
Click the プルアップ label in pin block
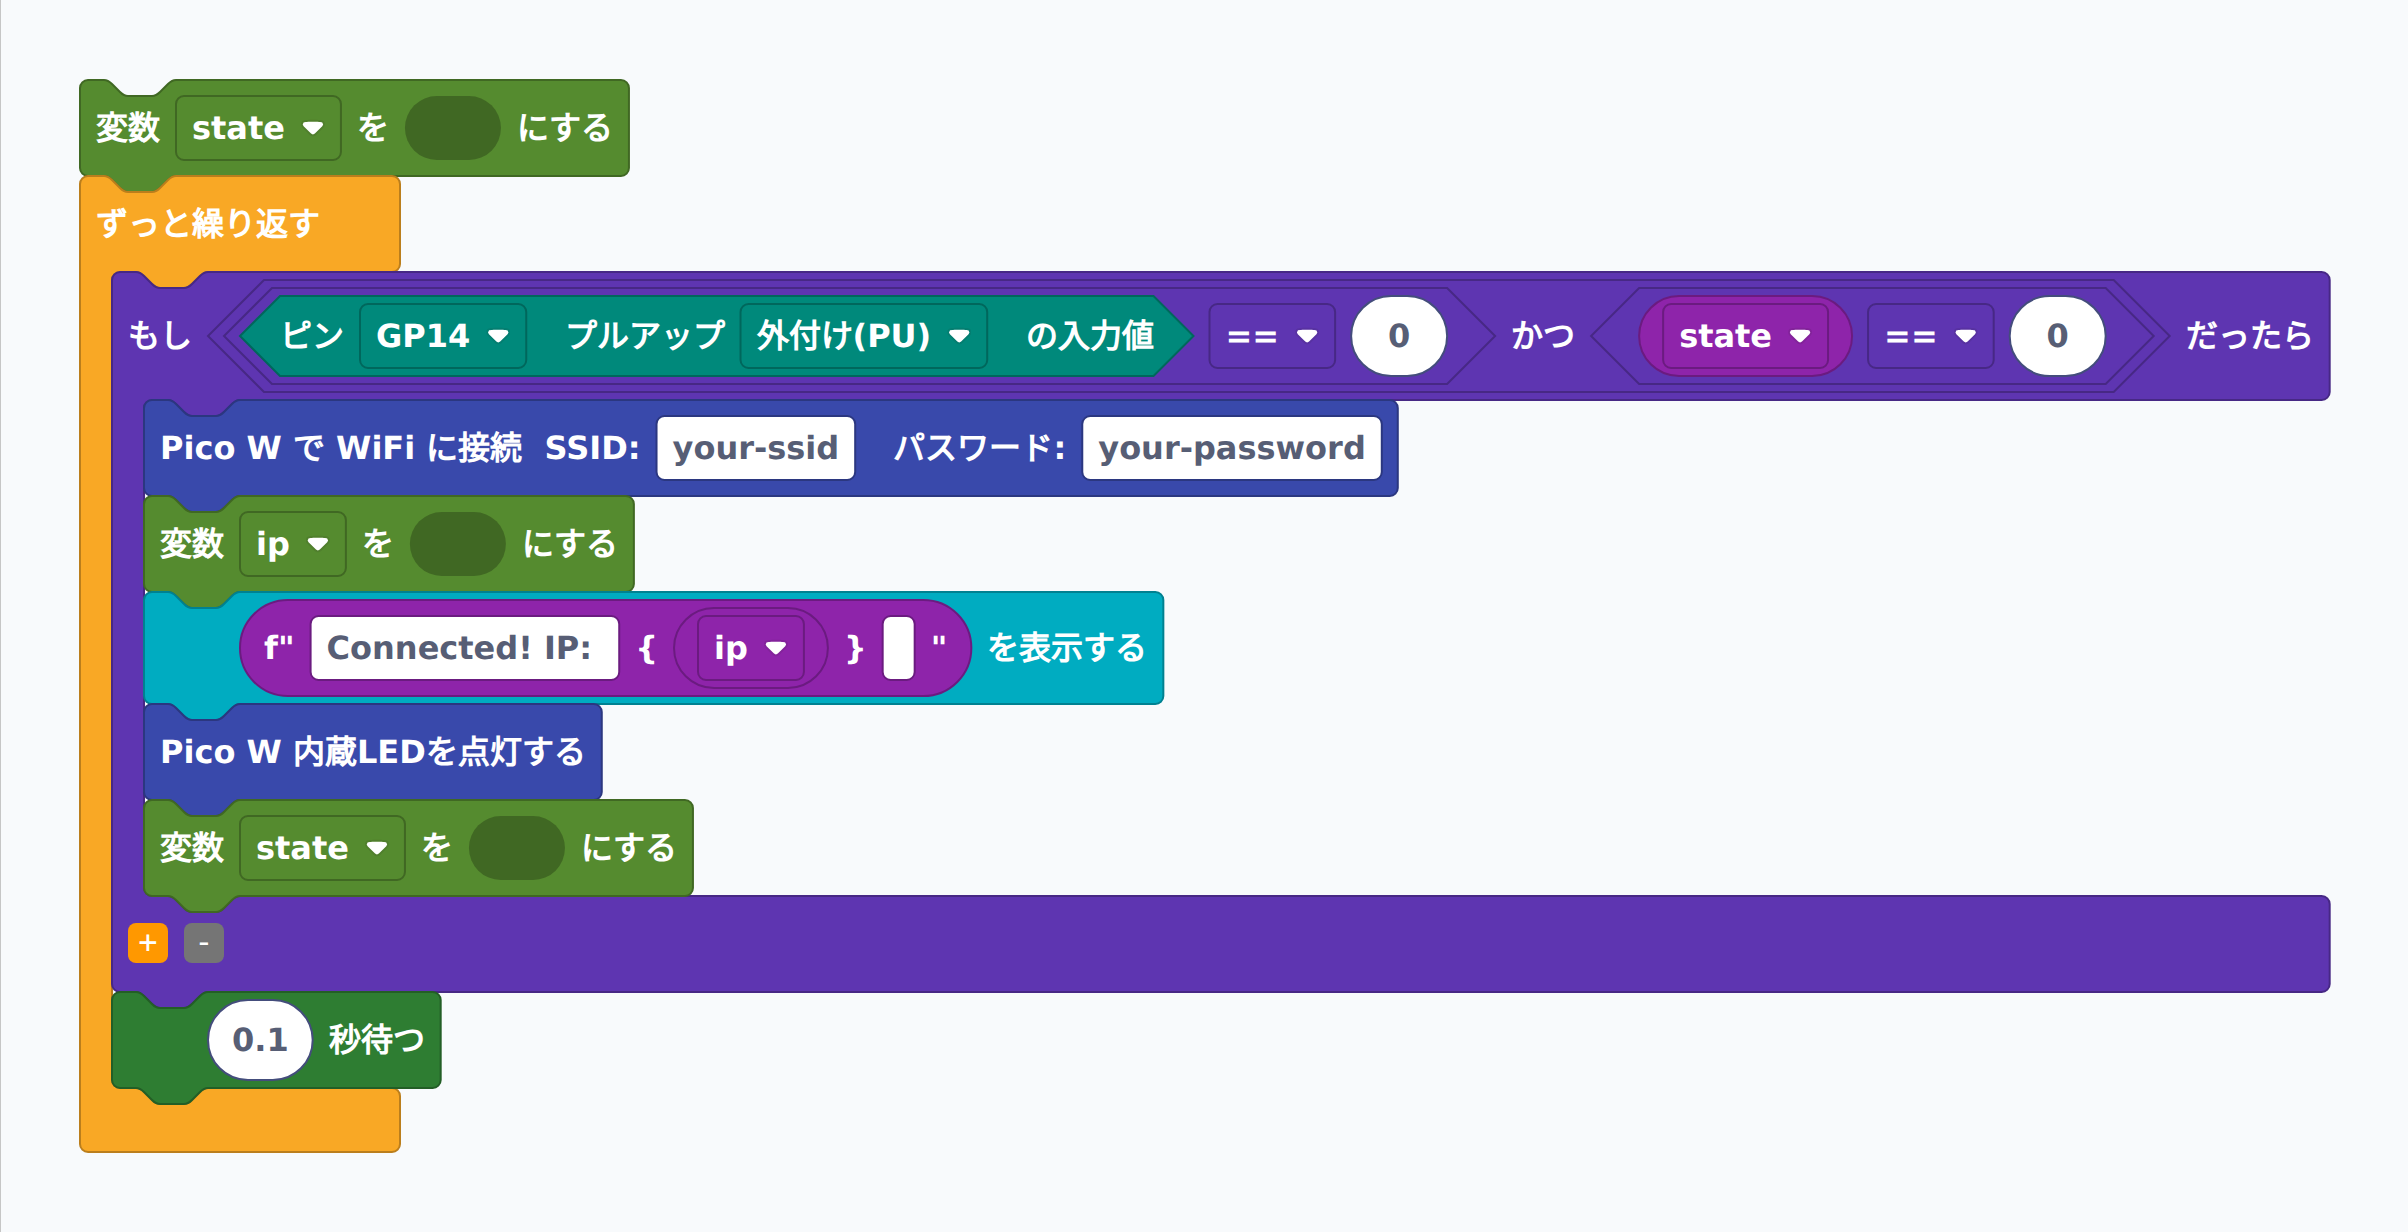coord(646,336)
